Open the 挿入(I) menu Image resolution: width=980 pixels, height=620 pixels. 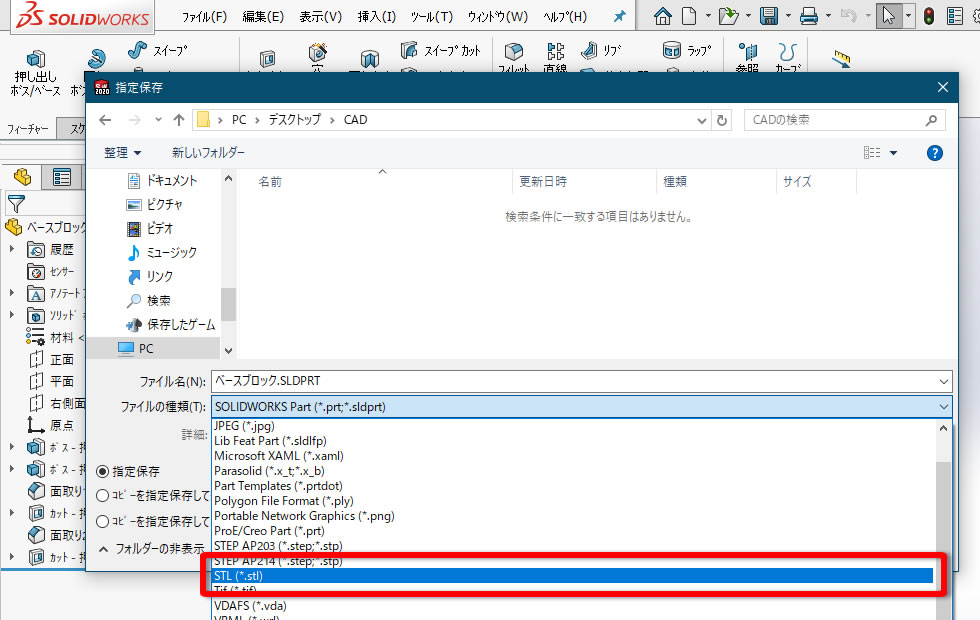[376, 17]
